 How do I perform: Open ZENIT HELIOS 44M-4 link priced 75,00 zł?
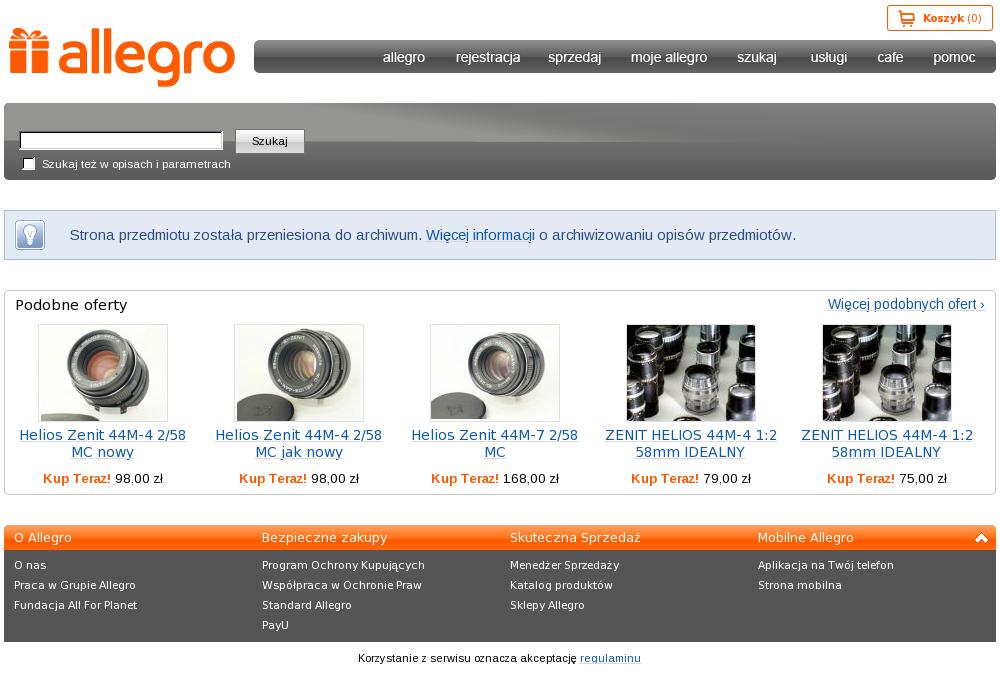click(x=887, y=443)
